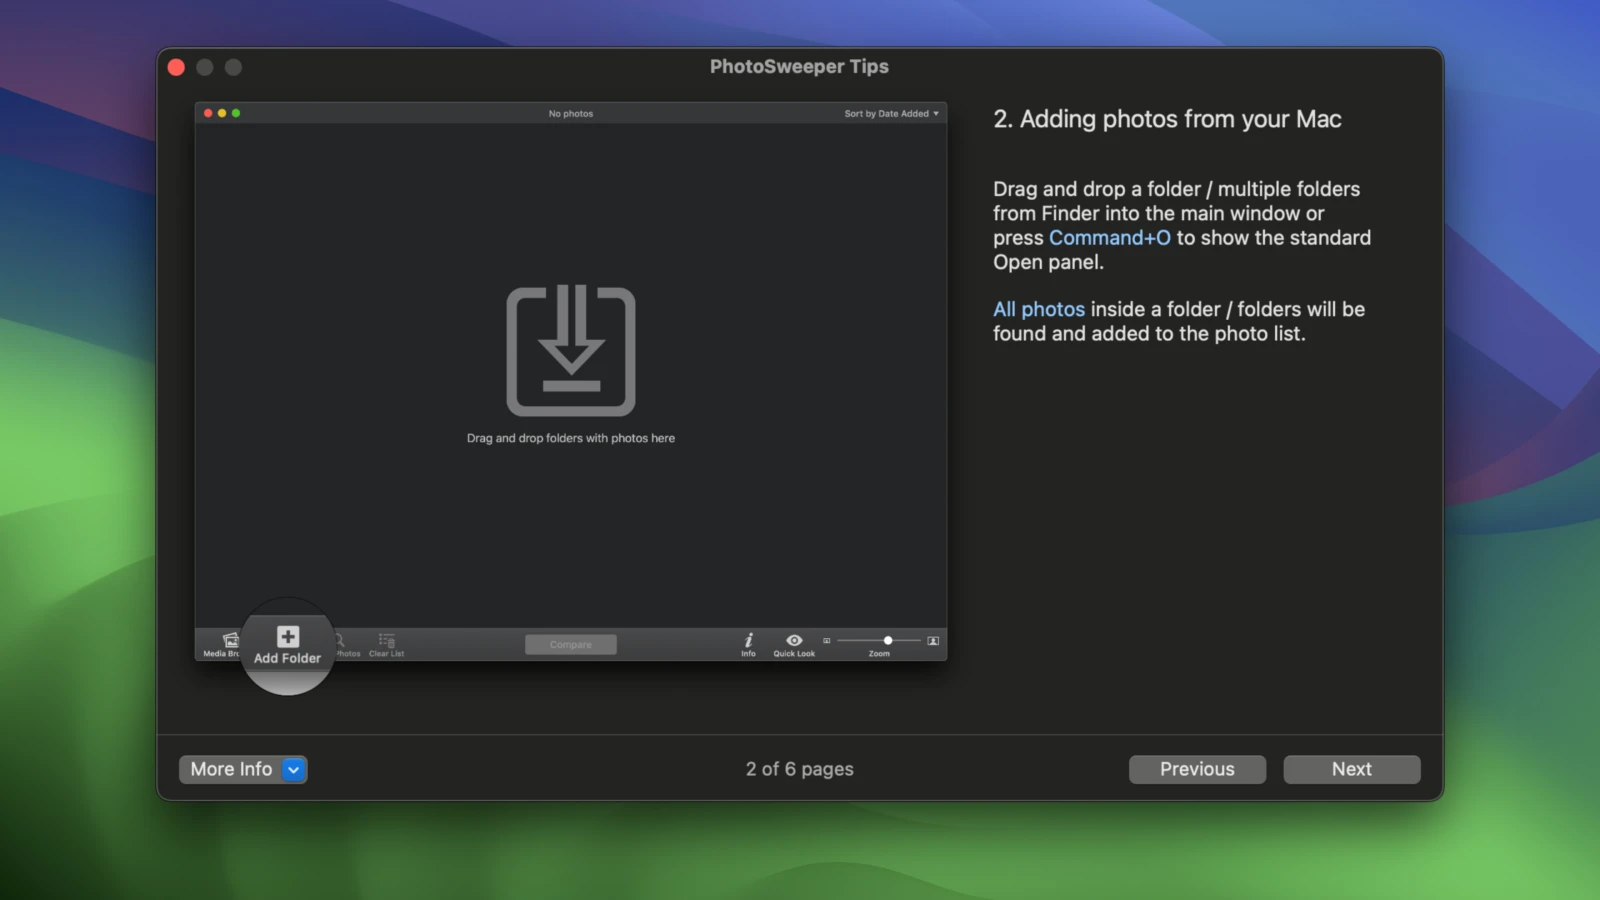Open the More Info options list
This screenshot has height=900, width=1600.
pyautogui.click(x=232, y=769)
